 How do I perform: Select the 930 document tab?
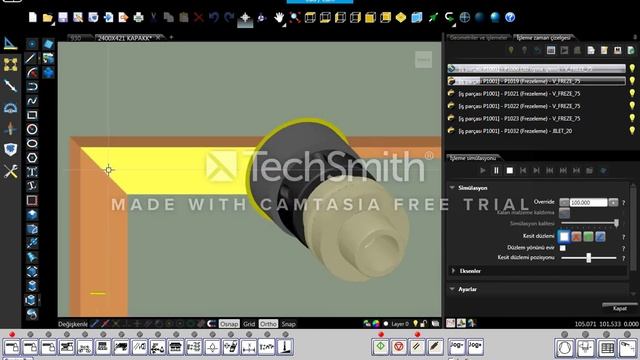76,38
